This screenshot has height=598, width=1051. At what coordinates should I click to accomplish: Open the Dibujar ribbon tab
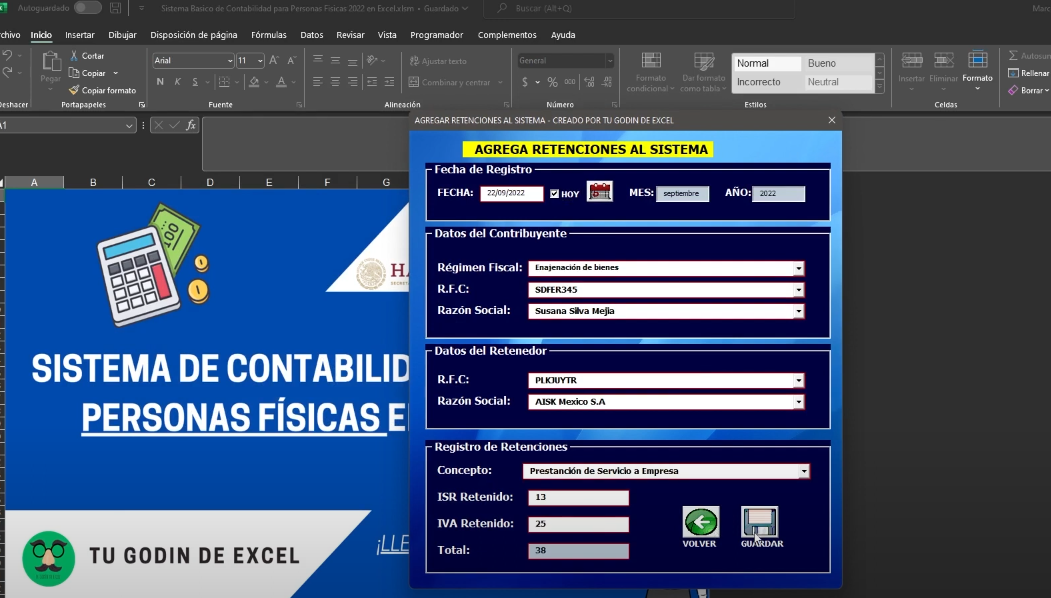(122, 35)
